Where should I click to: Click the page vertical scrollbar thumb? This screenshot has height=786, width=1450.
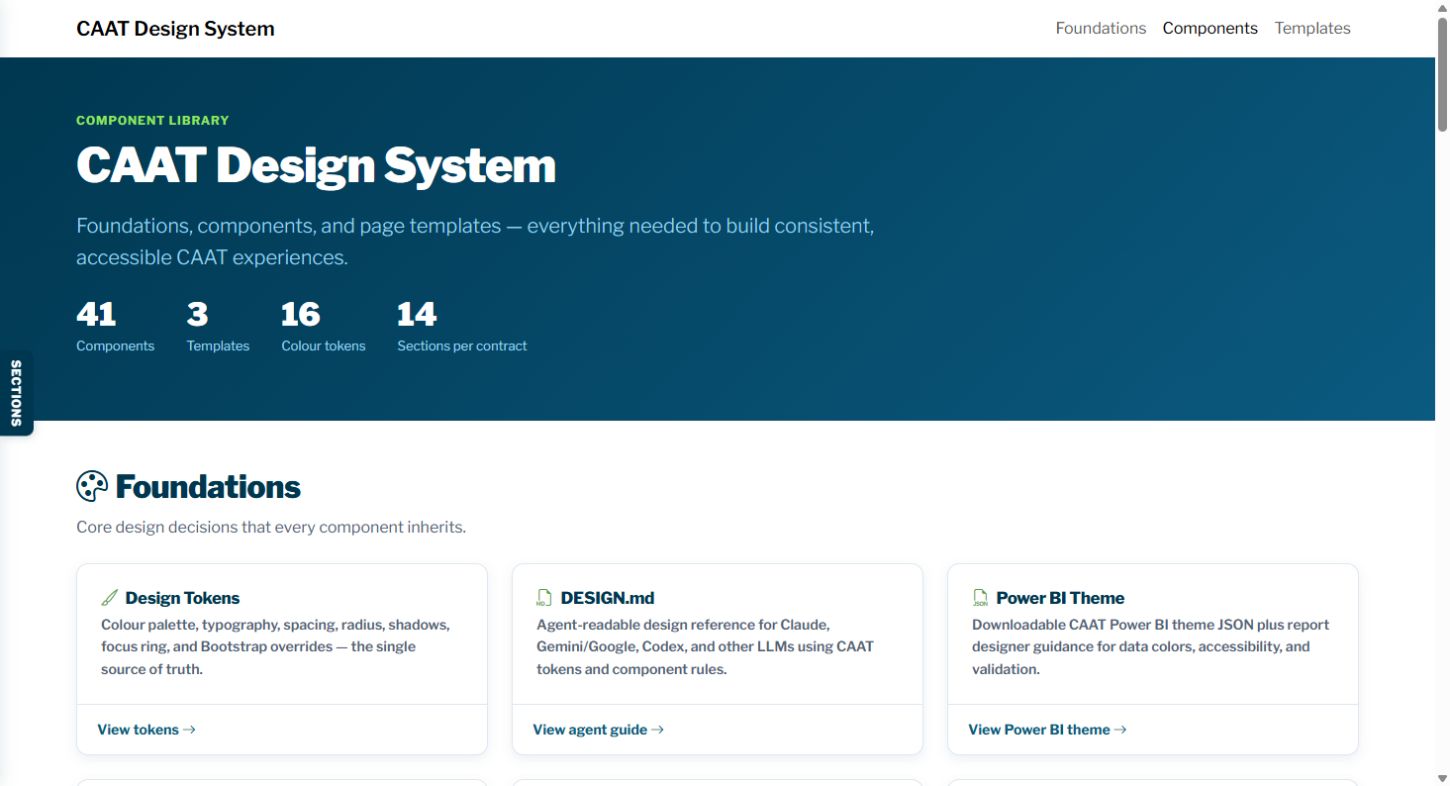pos(1442,74)
